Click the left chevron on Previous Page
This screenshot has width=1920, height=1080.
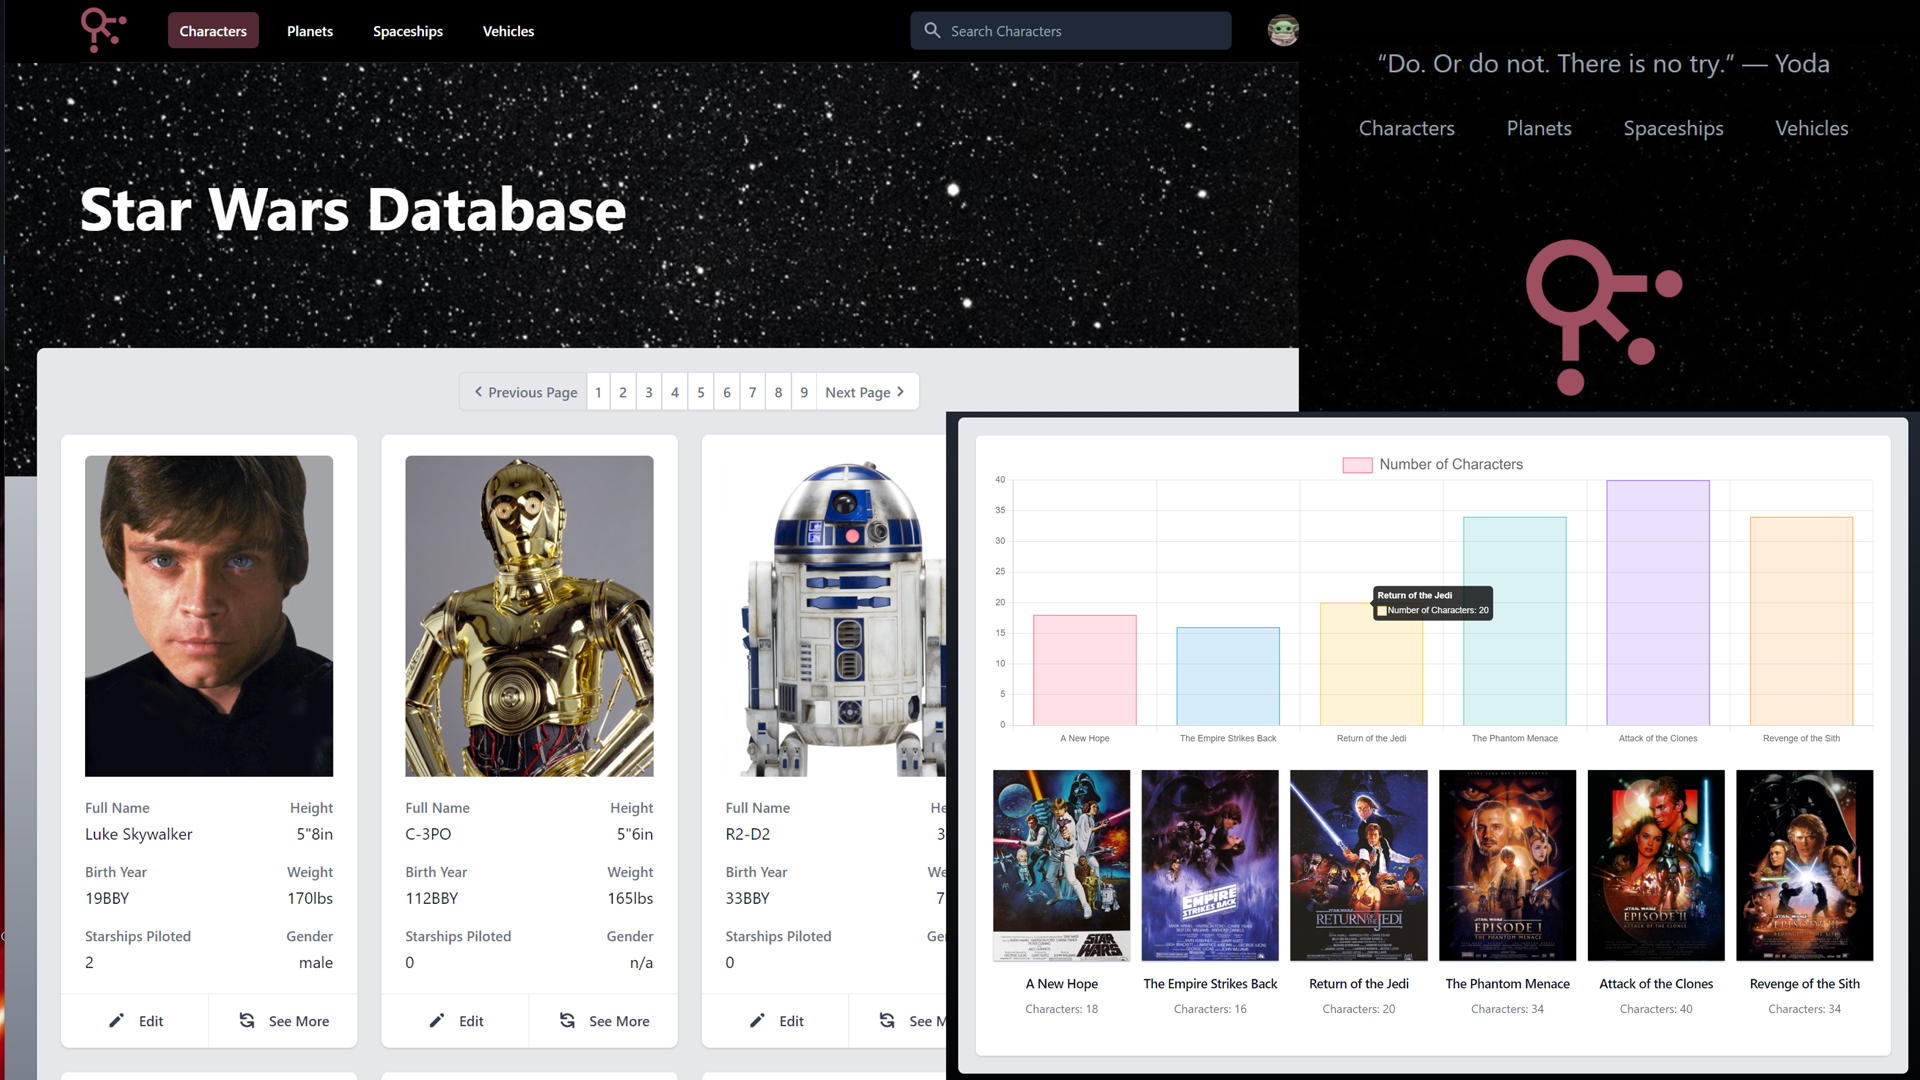[479, 392]
